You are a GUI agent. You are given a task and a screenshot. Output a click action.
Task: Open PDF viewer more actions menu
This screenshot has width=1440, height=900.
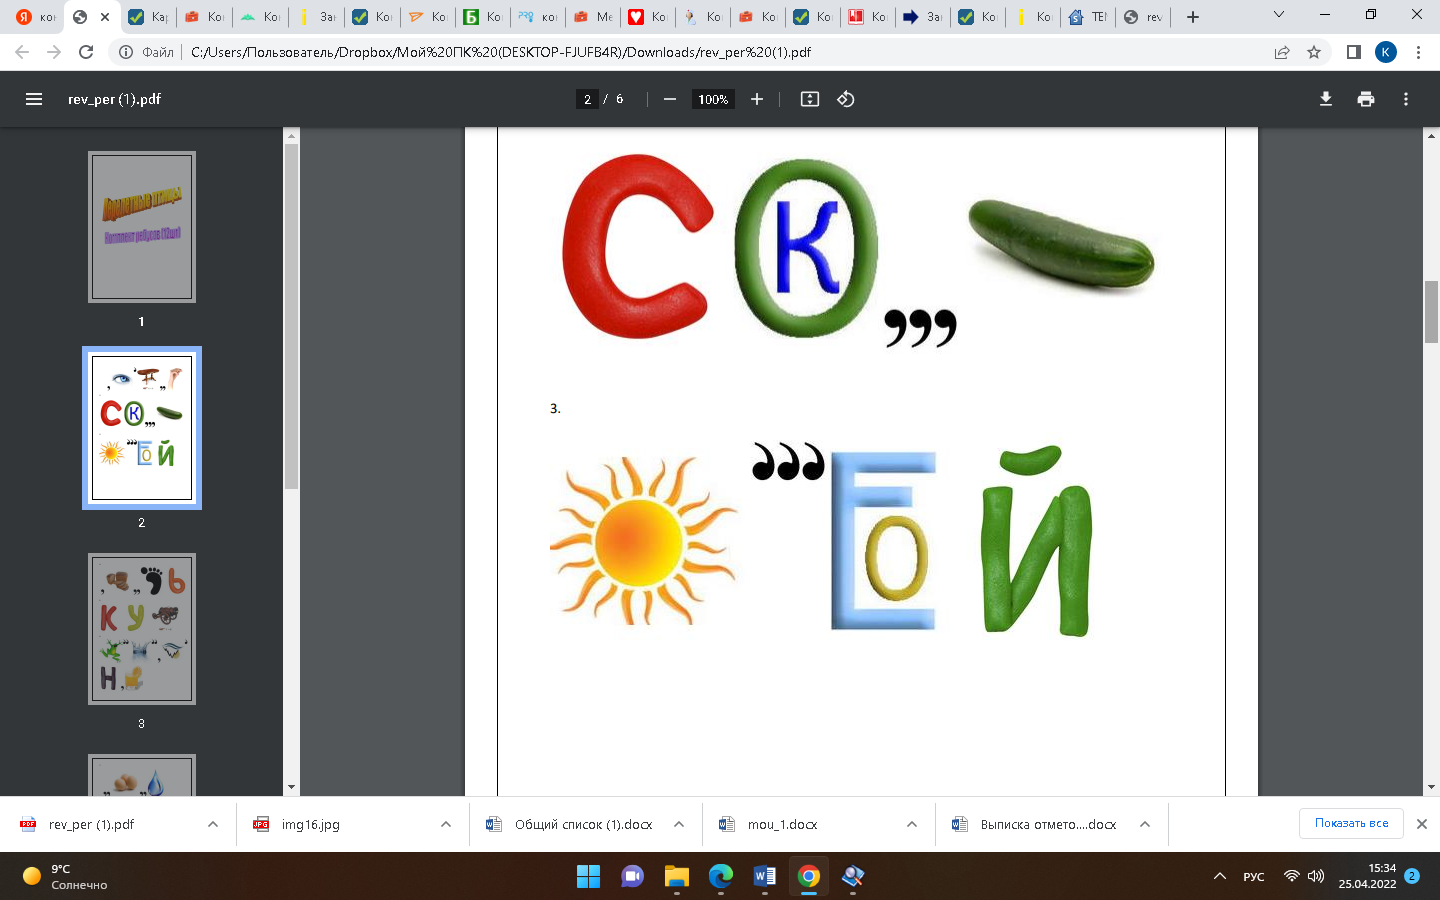click(x=1406, y=99)
